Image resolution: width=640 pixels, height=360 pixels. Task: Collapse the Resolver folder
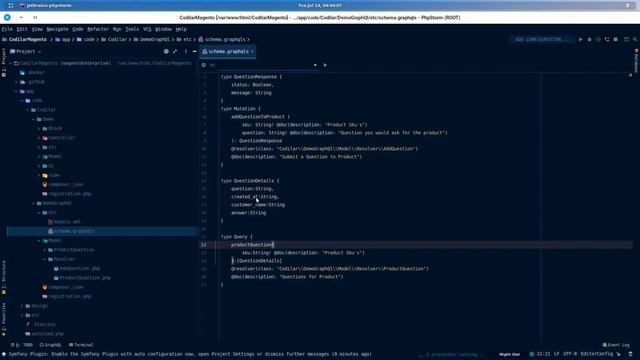[x=45, y=259]
